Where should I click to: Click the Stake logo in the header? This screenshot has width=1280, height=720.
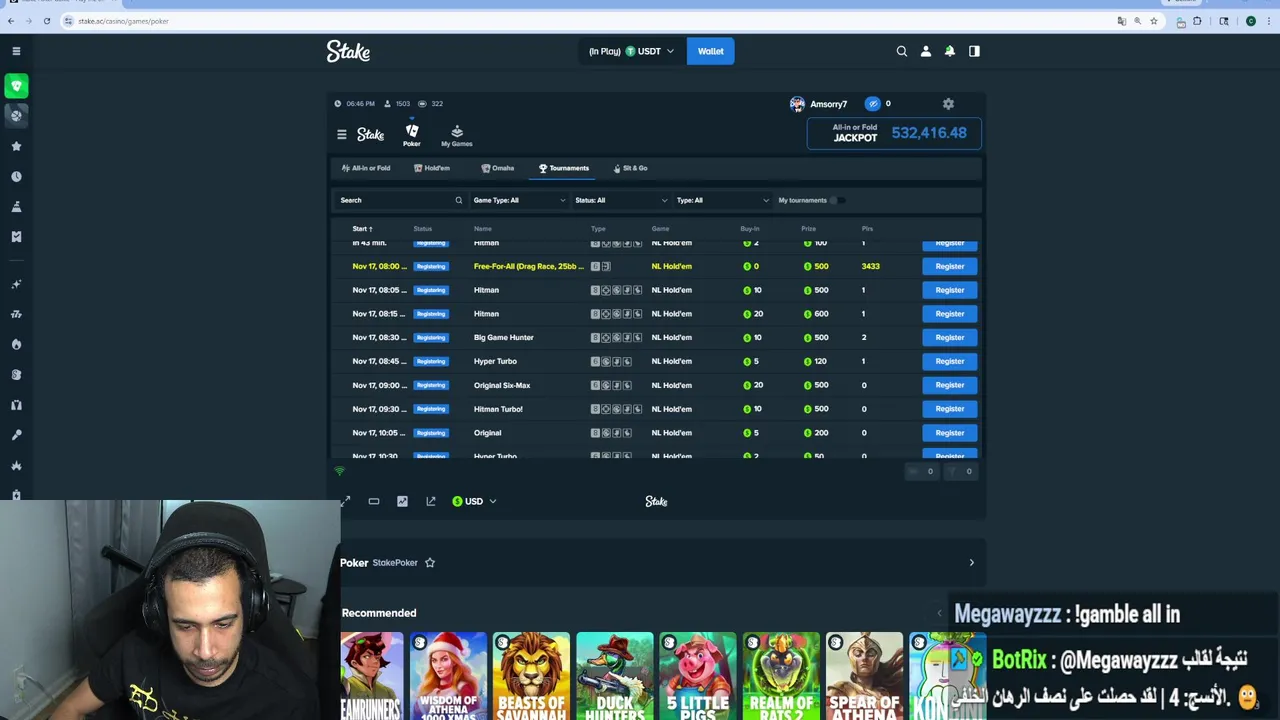[348, 51]
